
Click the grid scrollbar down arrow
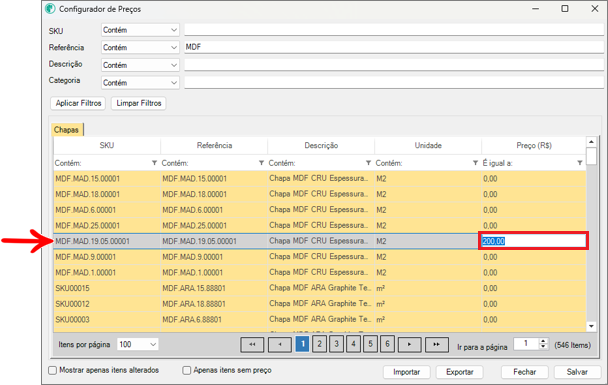[591, 326]
